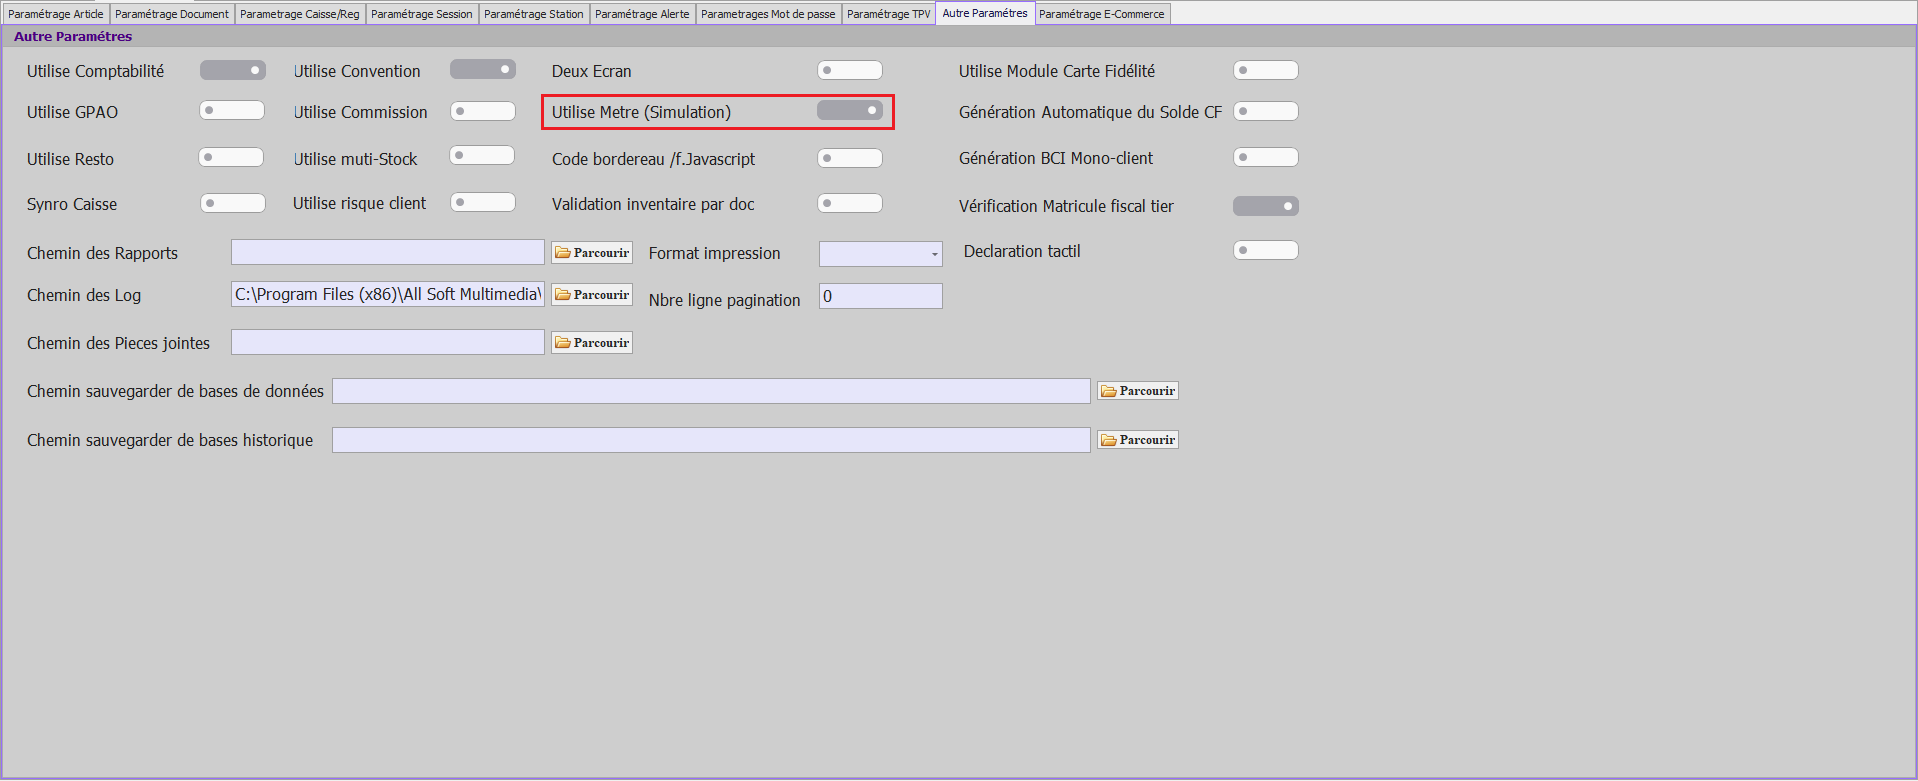
Task: Go to Paramétrage Session tab
Action: (x=422, y=14)
